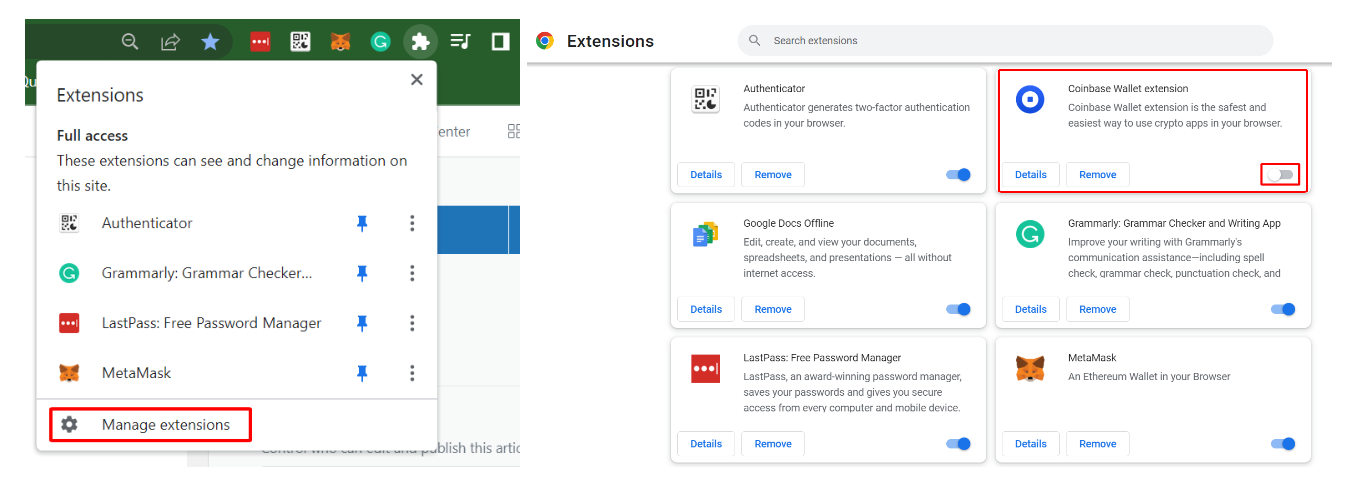Open more options for MetaMask
Screen dimensions: 1356x492
412,373
